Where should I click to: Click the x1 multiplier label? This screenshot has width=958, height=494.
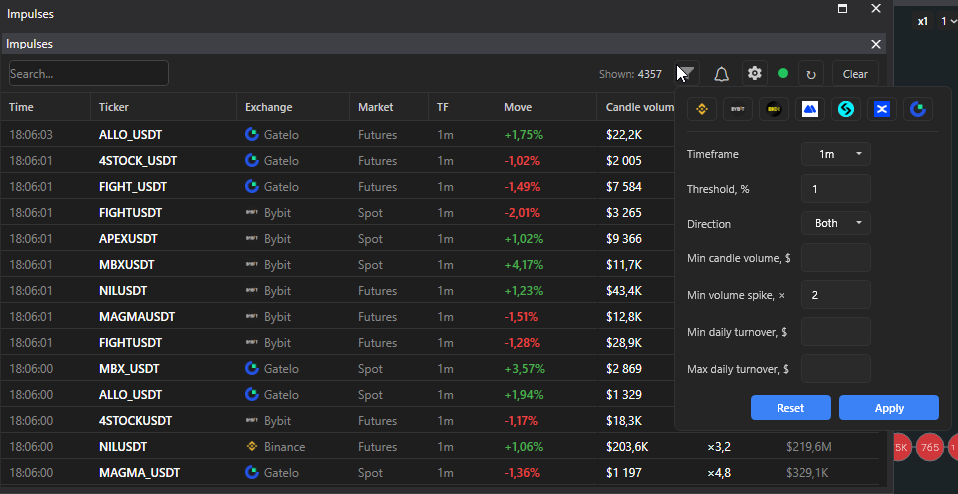point(923,21)
